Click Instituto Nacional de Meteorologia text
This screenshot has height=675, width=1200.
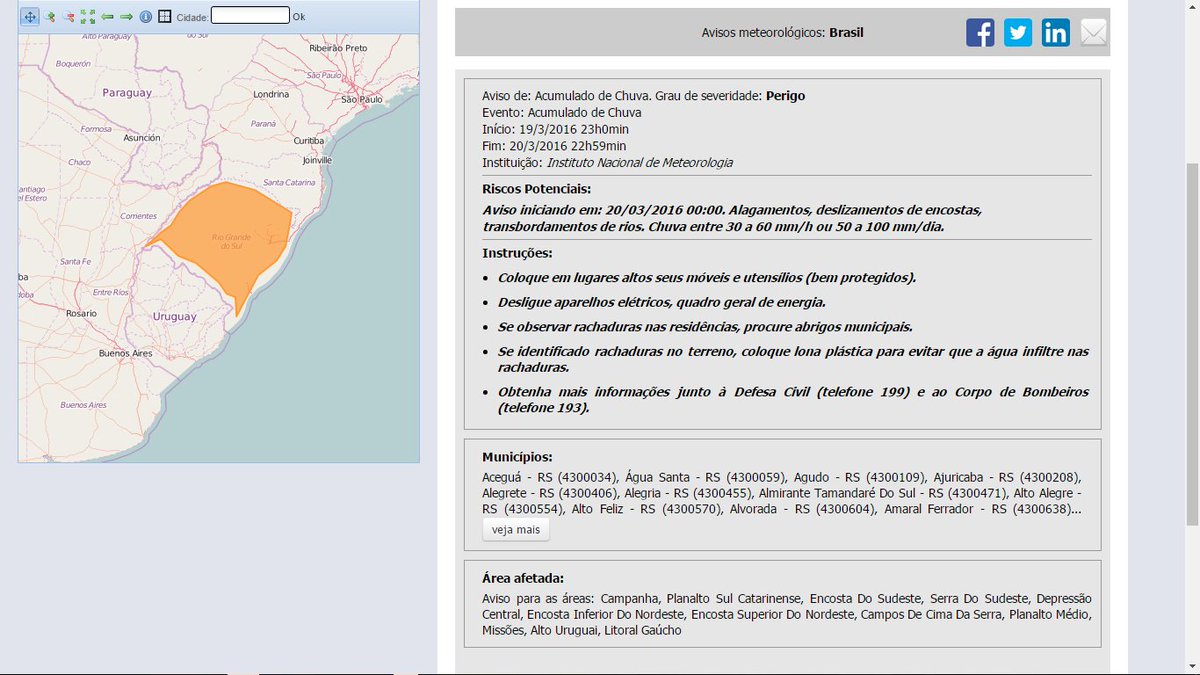click(x=640, y=162)
